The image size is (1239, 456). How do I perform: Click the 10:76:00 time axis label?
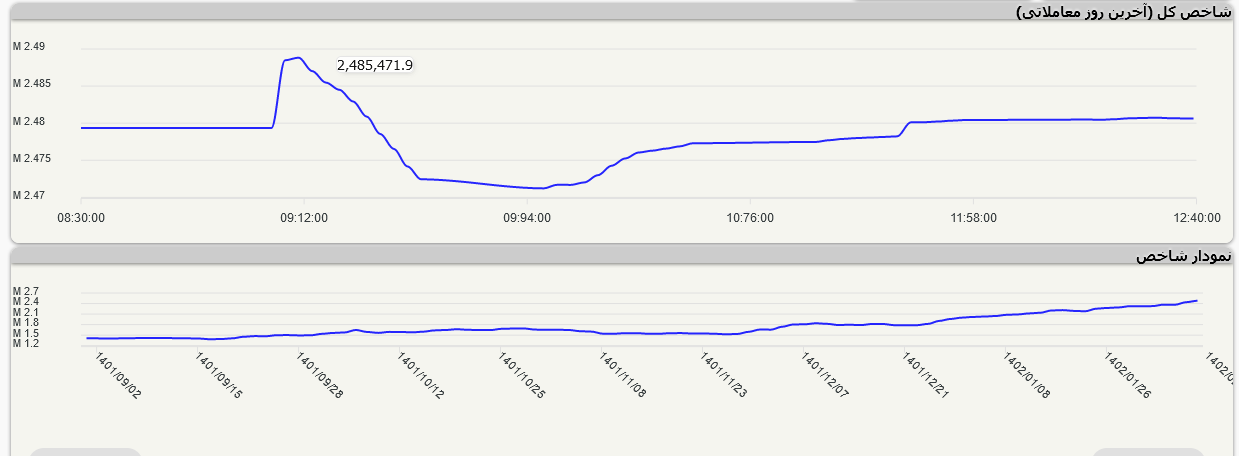[750, 218]
